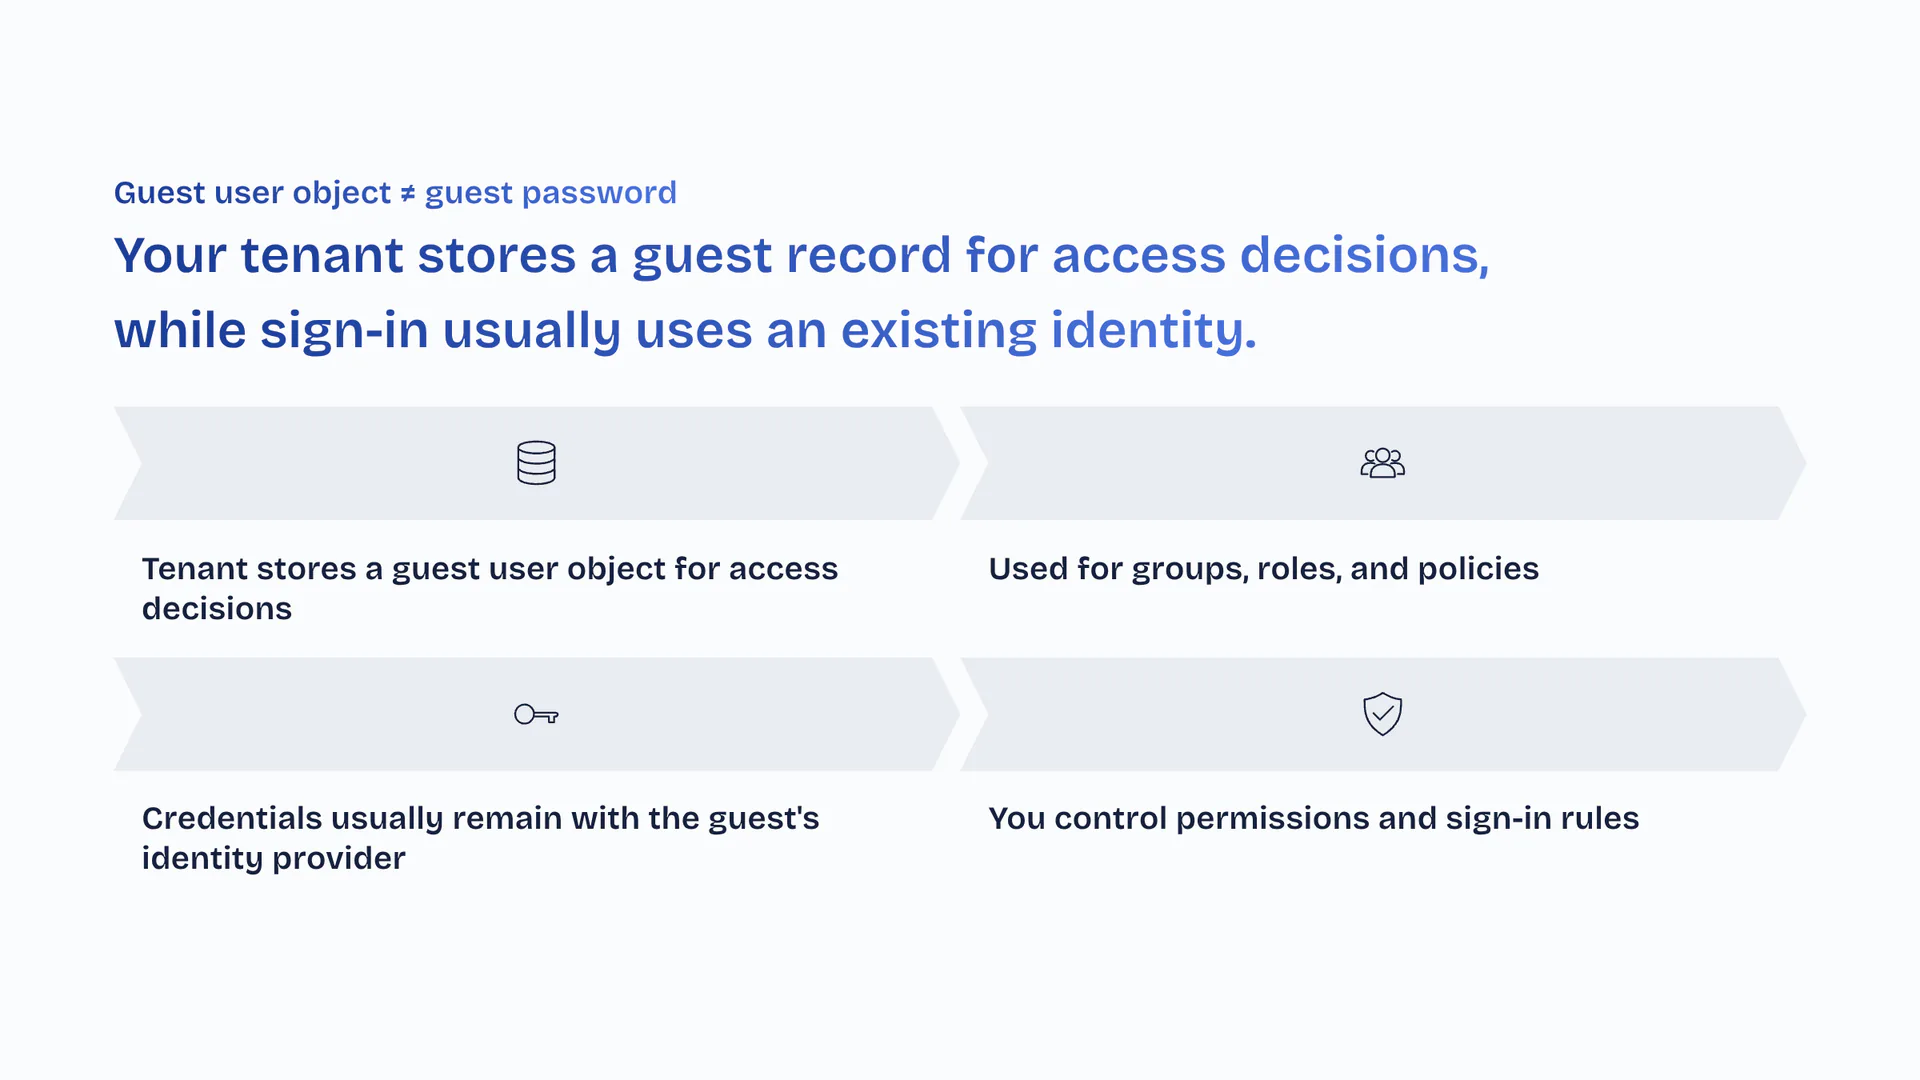Viewport: 1920px width, 1080px height.
Task: Click the words "Guest user object" in subtitle
Action: click(252, 193)
